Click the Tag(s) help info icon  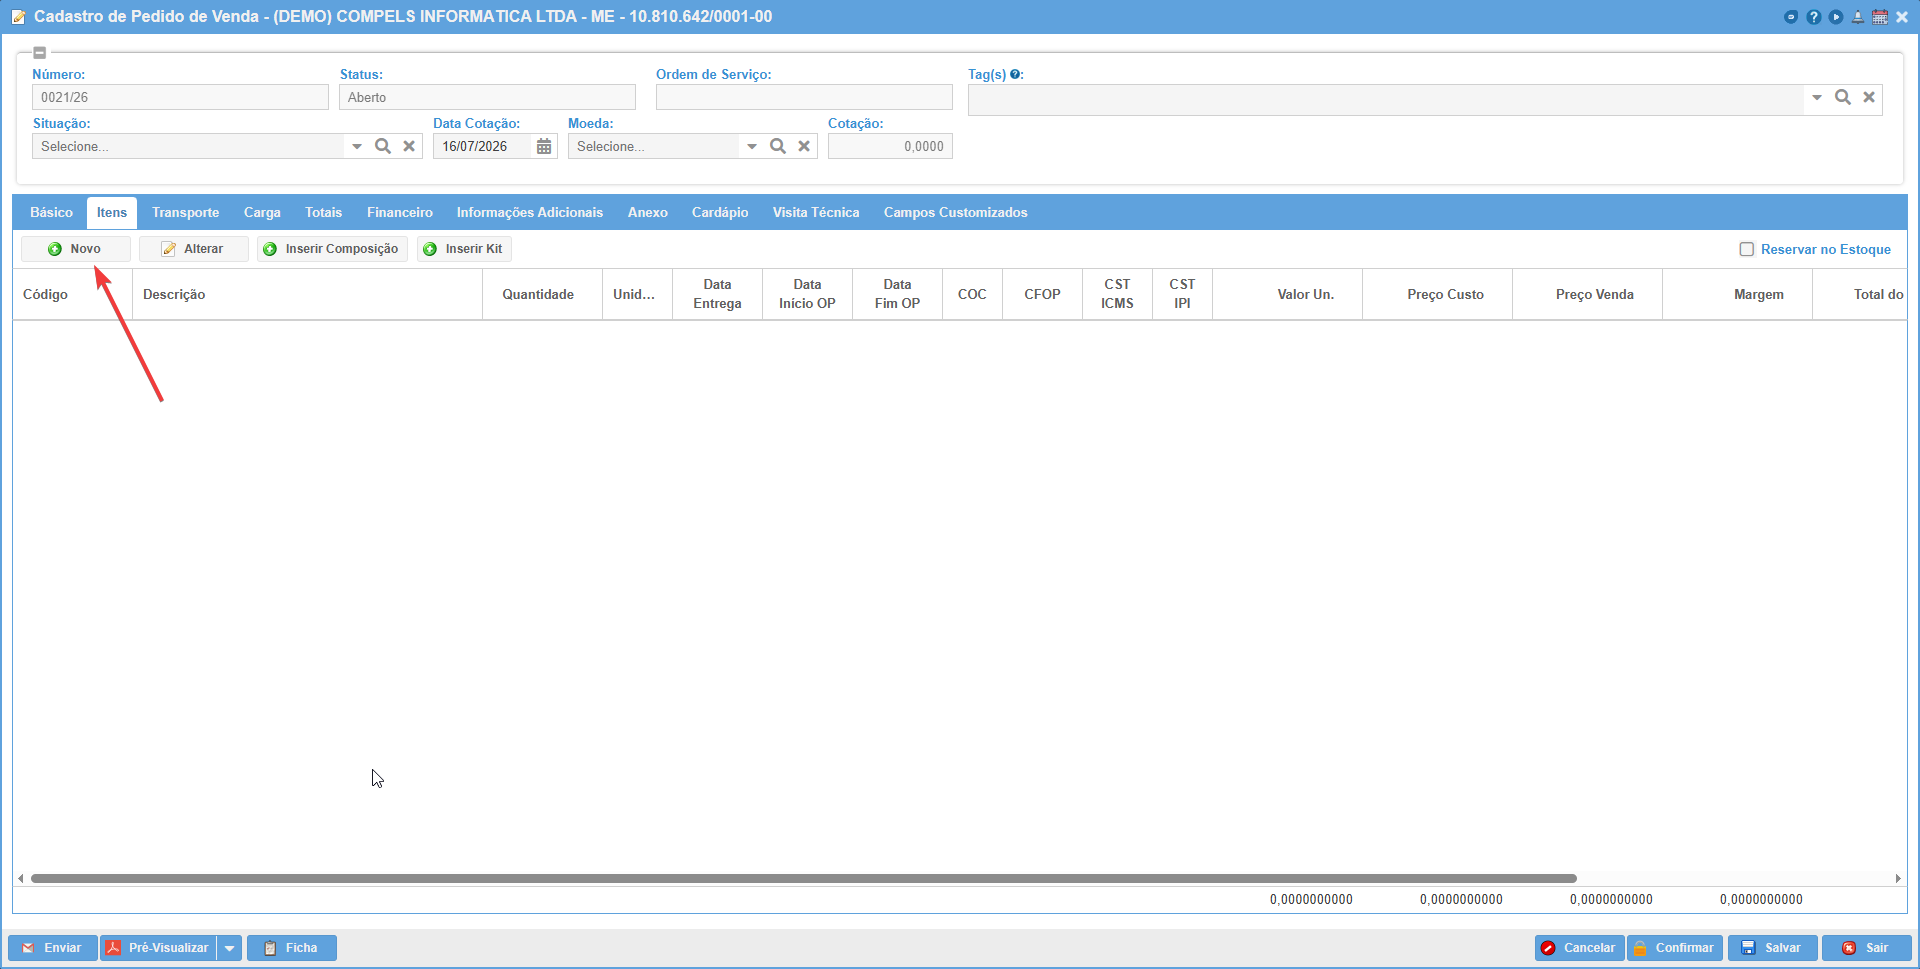click(x=1015, y=74)
